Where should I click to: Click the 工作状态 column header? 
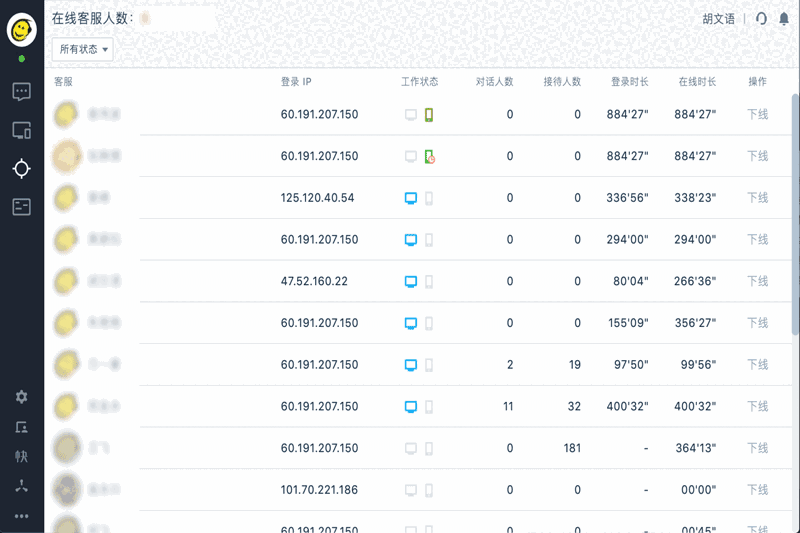click(x=419, y=82)
